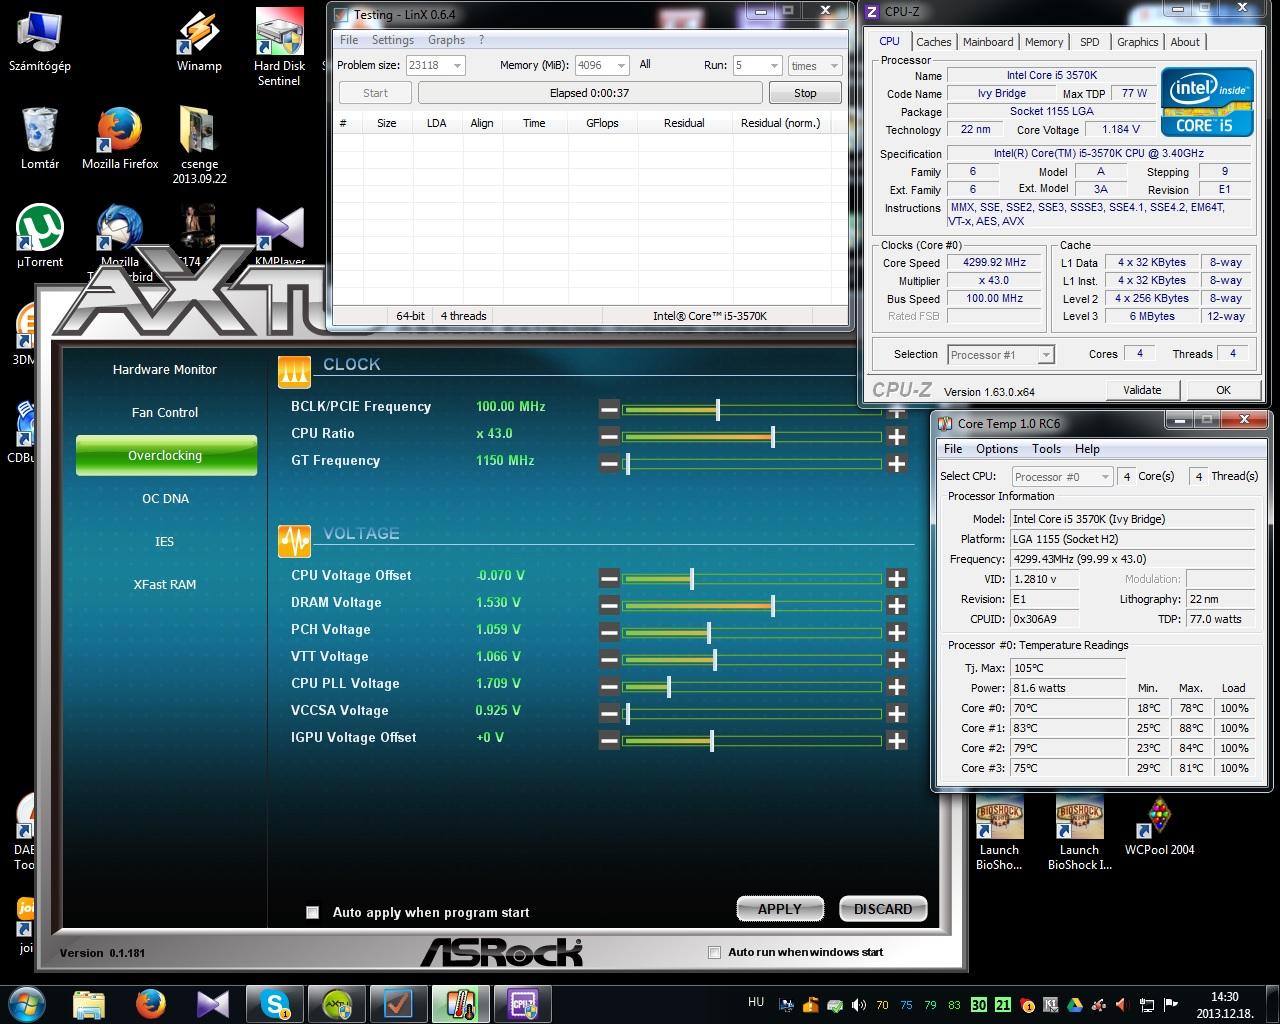Click OK in the CPU-Z window
The width and height of the screenshot is (1280, 1024).
point(1223,390)
